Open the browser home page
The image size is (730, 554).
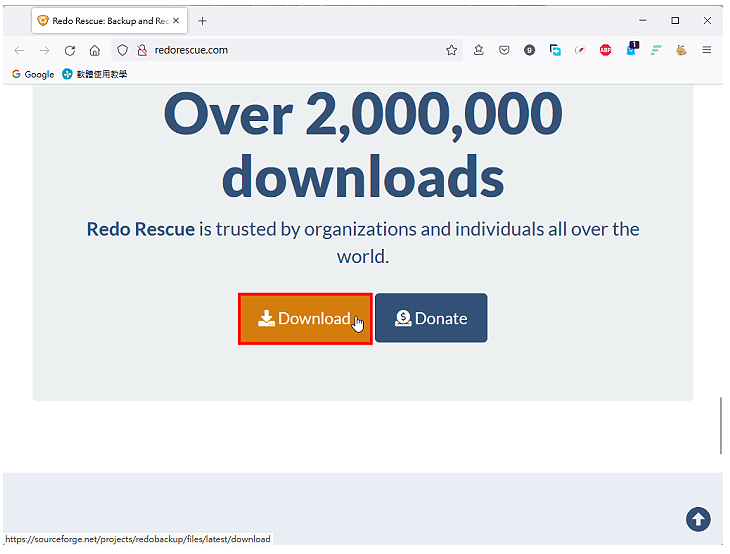click(95, 50)
